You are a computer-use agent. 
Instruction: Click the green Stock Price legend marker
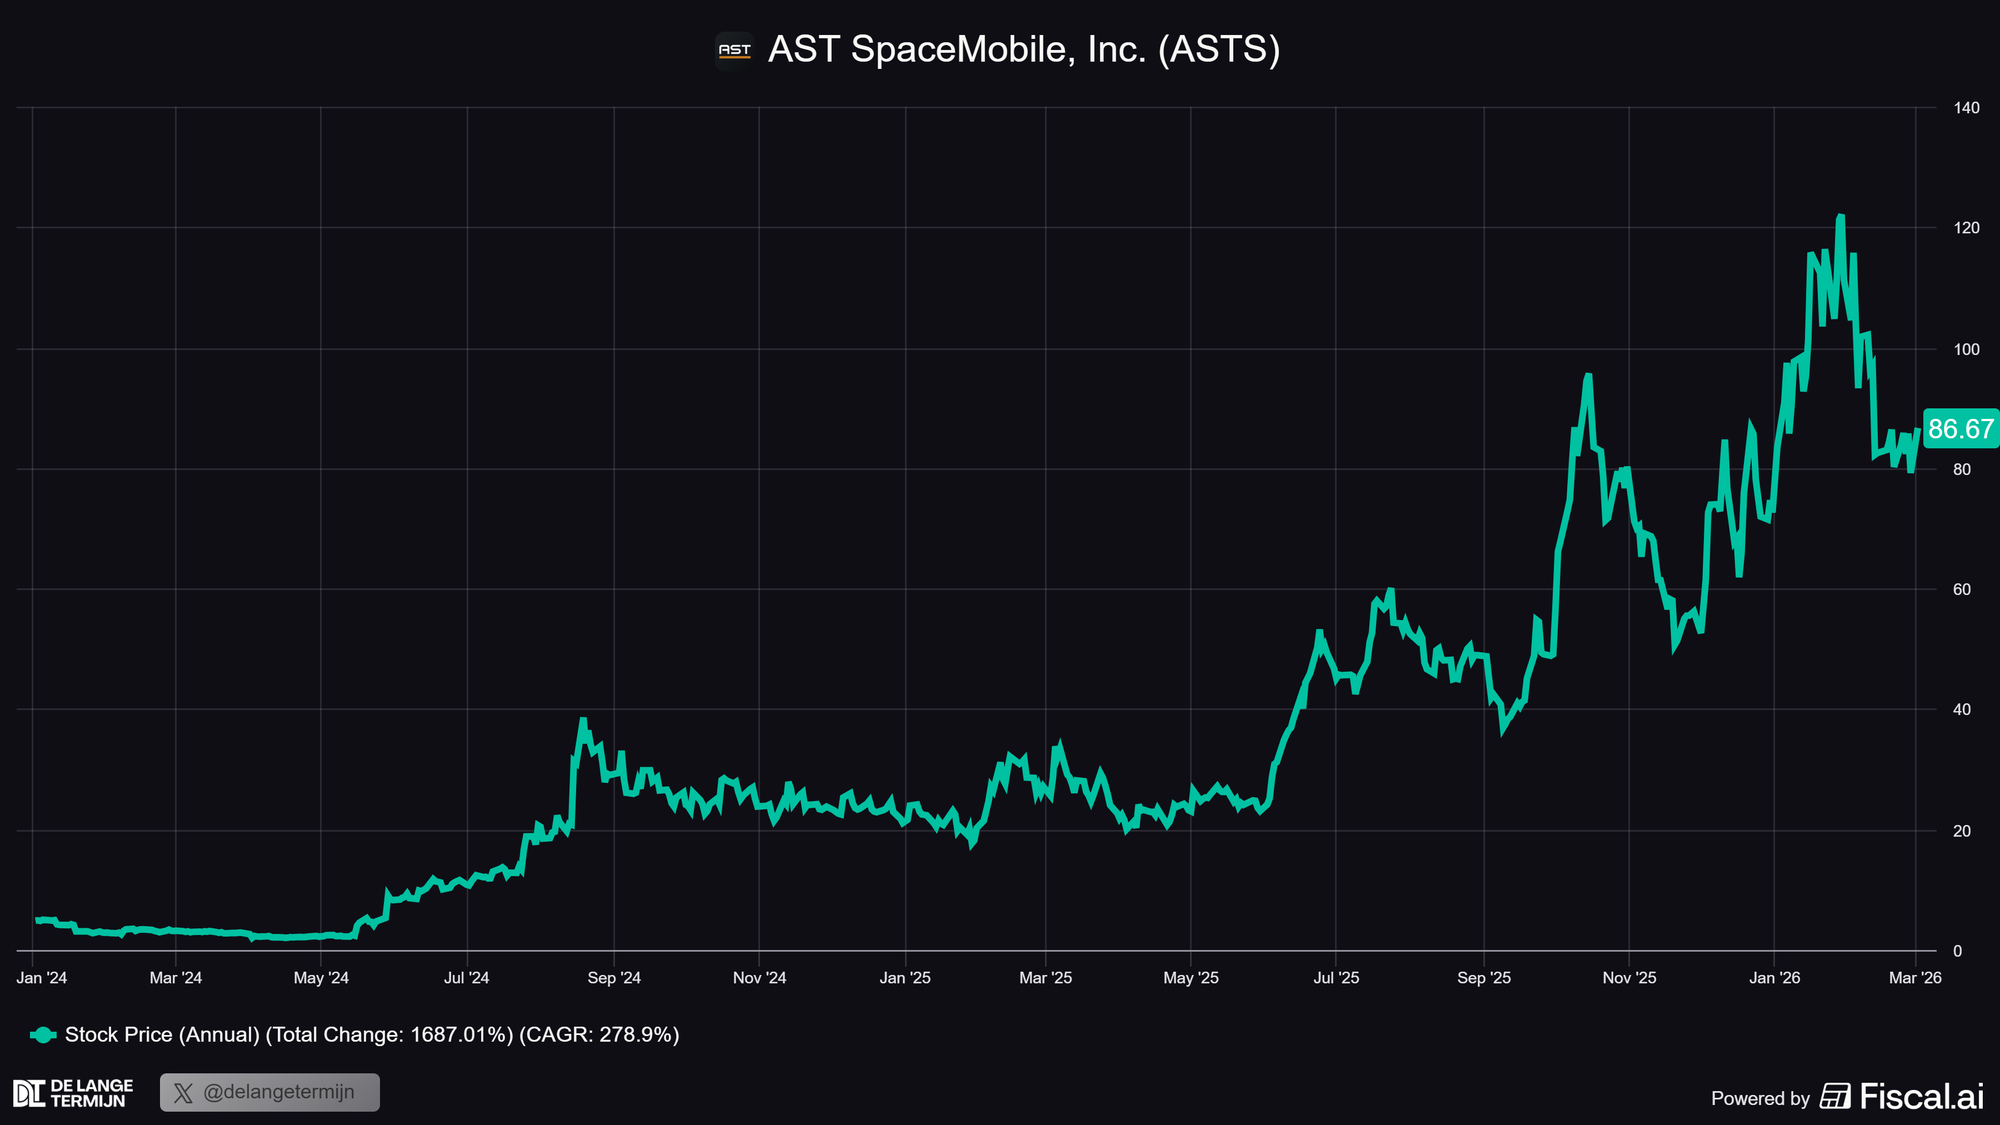point(43,1035)
